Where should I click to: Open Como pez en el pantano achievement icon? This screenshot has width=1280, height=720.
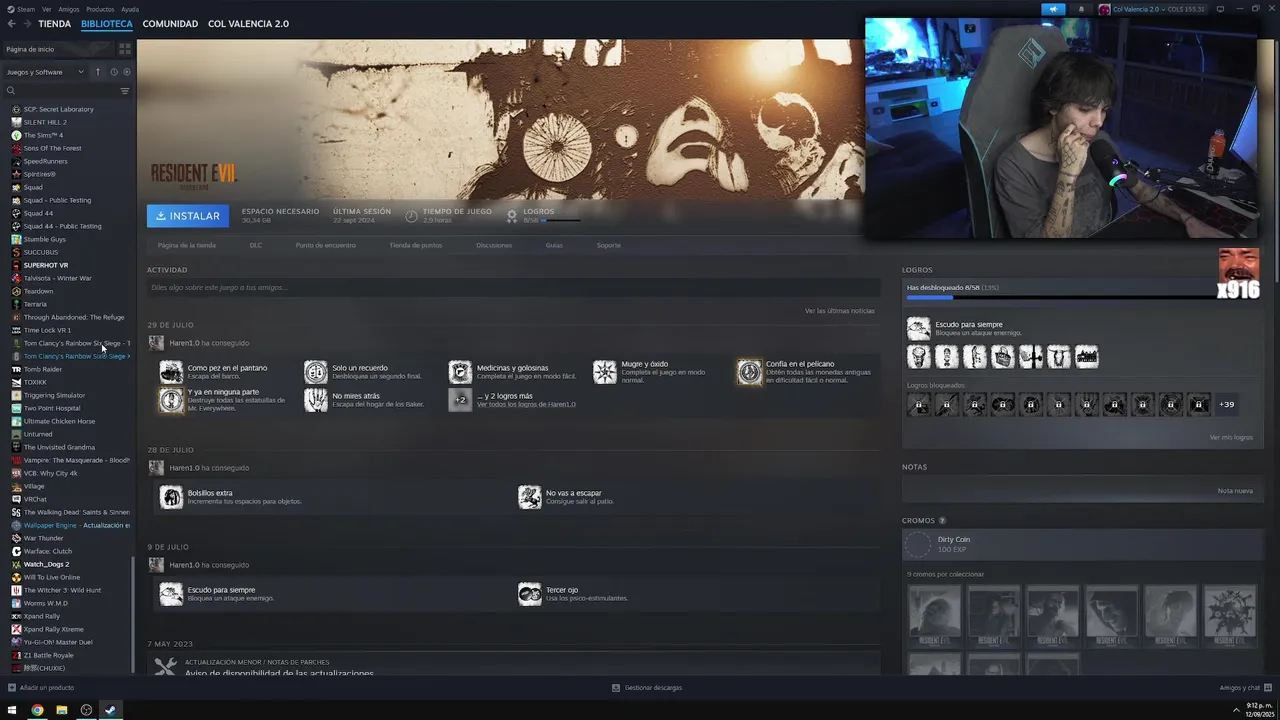(x=172, y=372)
